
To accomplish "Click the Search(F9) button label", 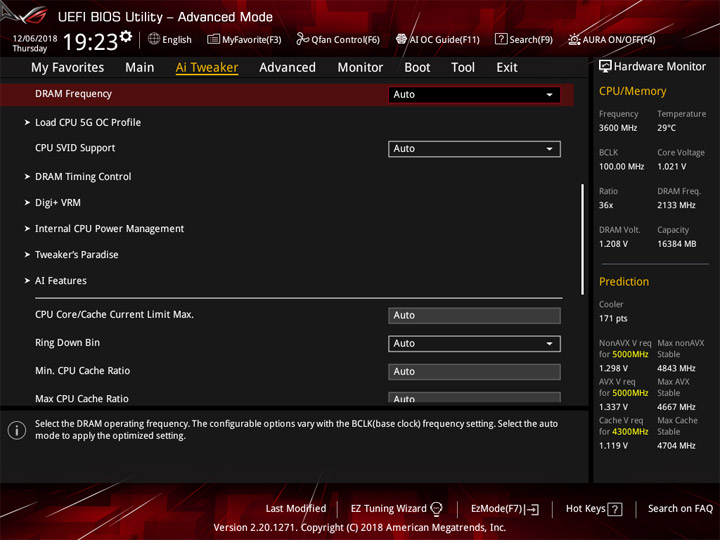I will [x=531, y=39].
